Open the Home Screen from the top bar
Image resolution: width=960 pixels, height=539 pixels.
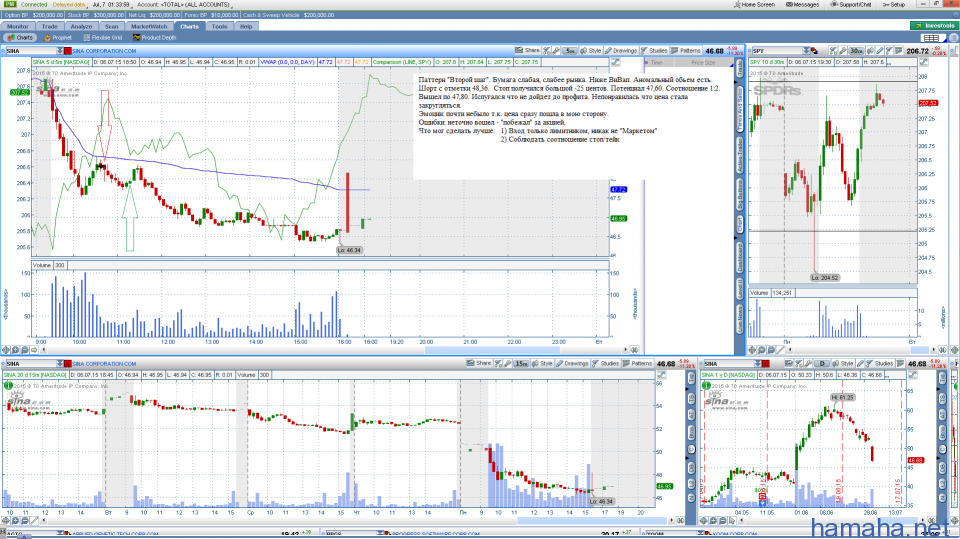click(755, 4)
